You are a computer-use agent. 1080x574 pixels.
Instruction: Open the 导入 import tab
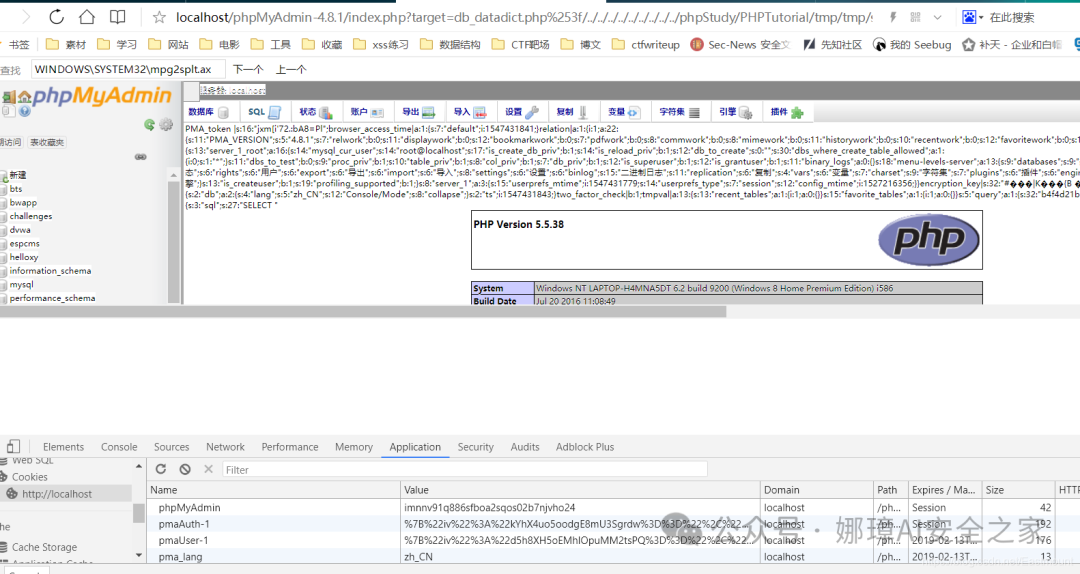[x=470, y=112]
